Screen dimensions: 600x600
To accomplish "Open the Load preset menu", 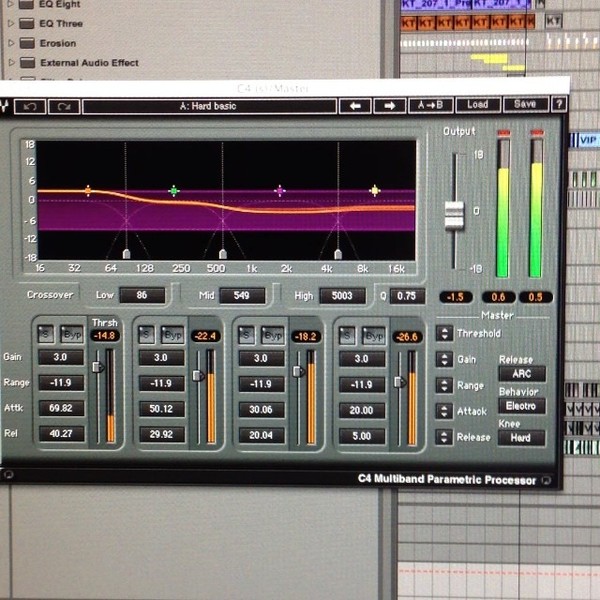I will pos(478,104).
